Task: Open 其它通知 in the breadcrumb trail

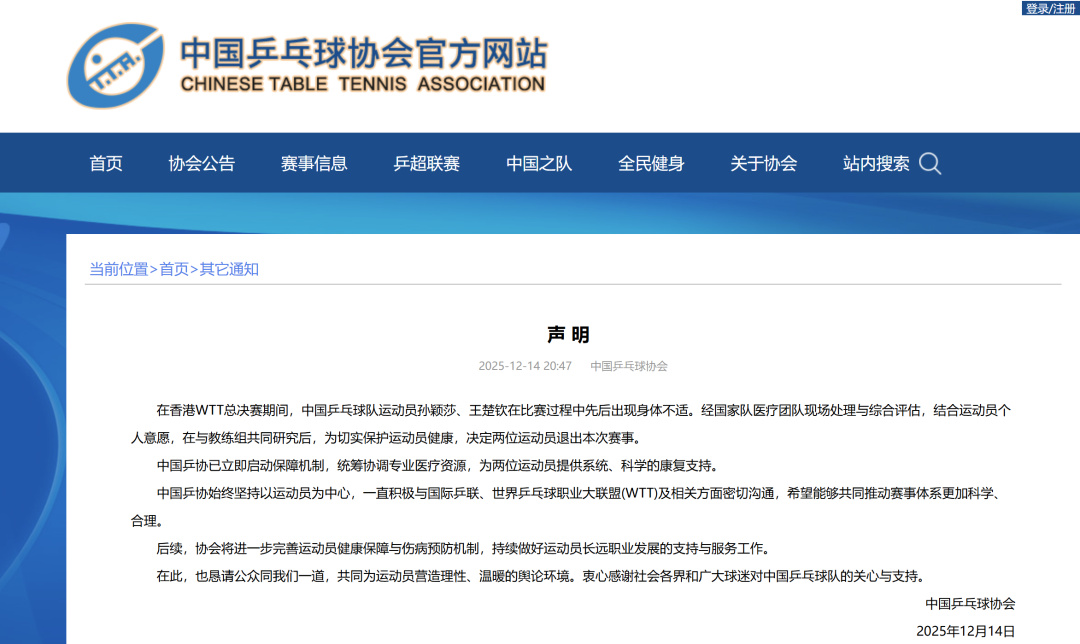Action: click(x=229, y=269)
